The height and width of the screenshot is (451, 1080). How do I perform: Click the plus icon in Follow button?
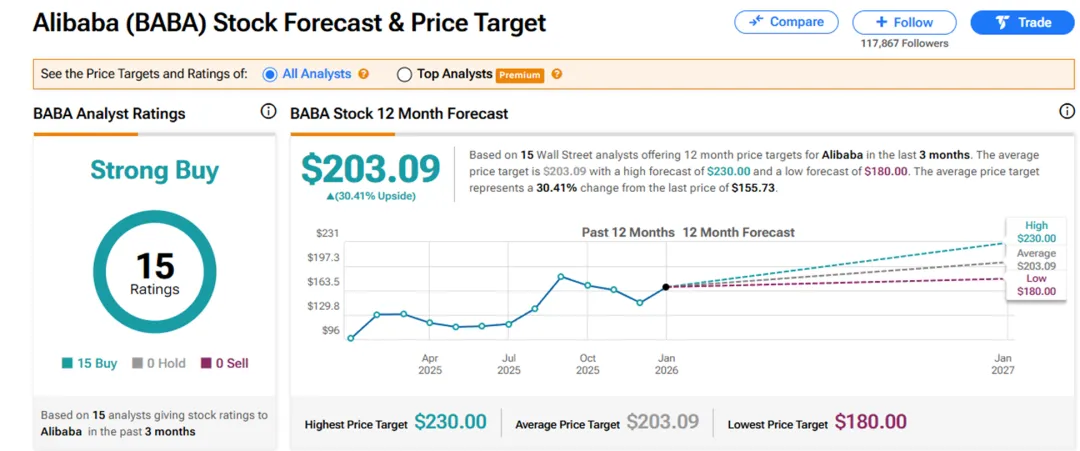click(881, 22)
